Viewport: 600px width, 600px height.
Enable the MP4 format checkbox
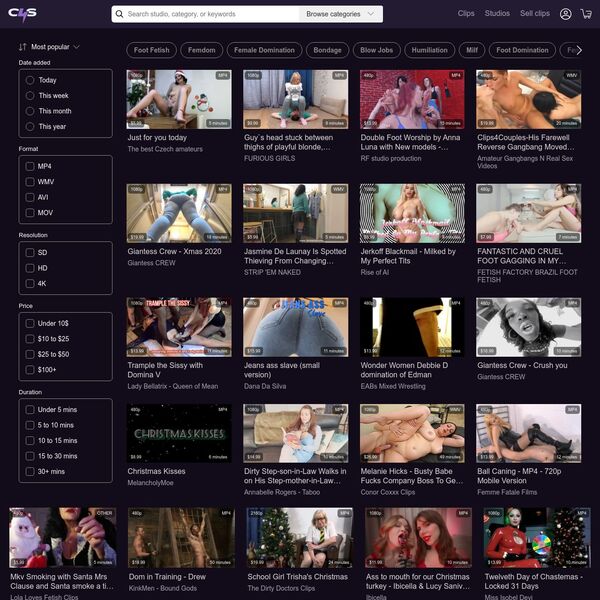tap(30, 166)
